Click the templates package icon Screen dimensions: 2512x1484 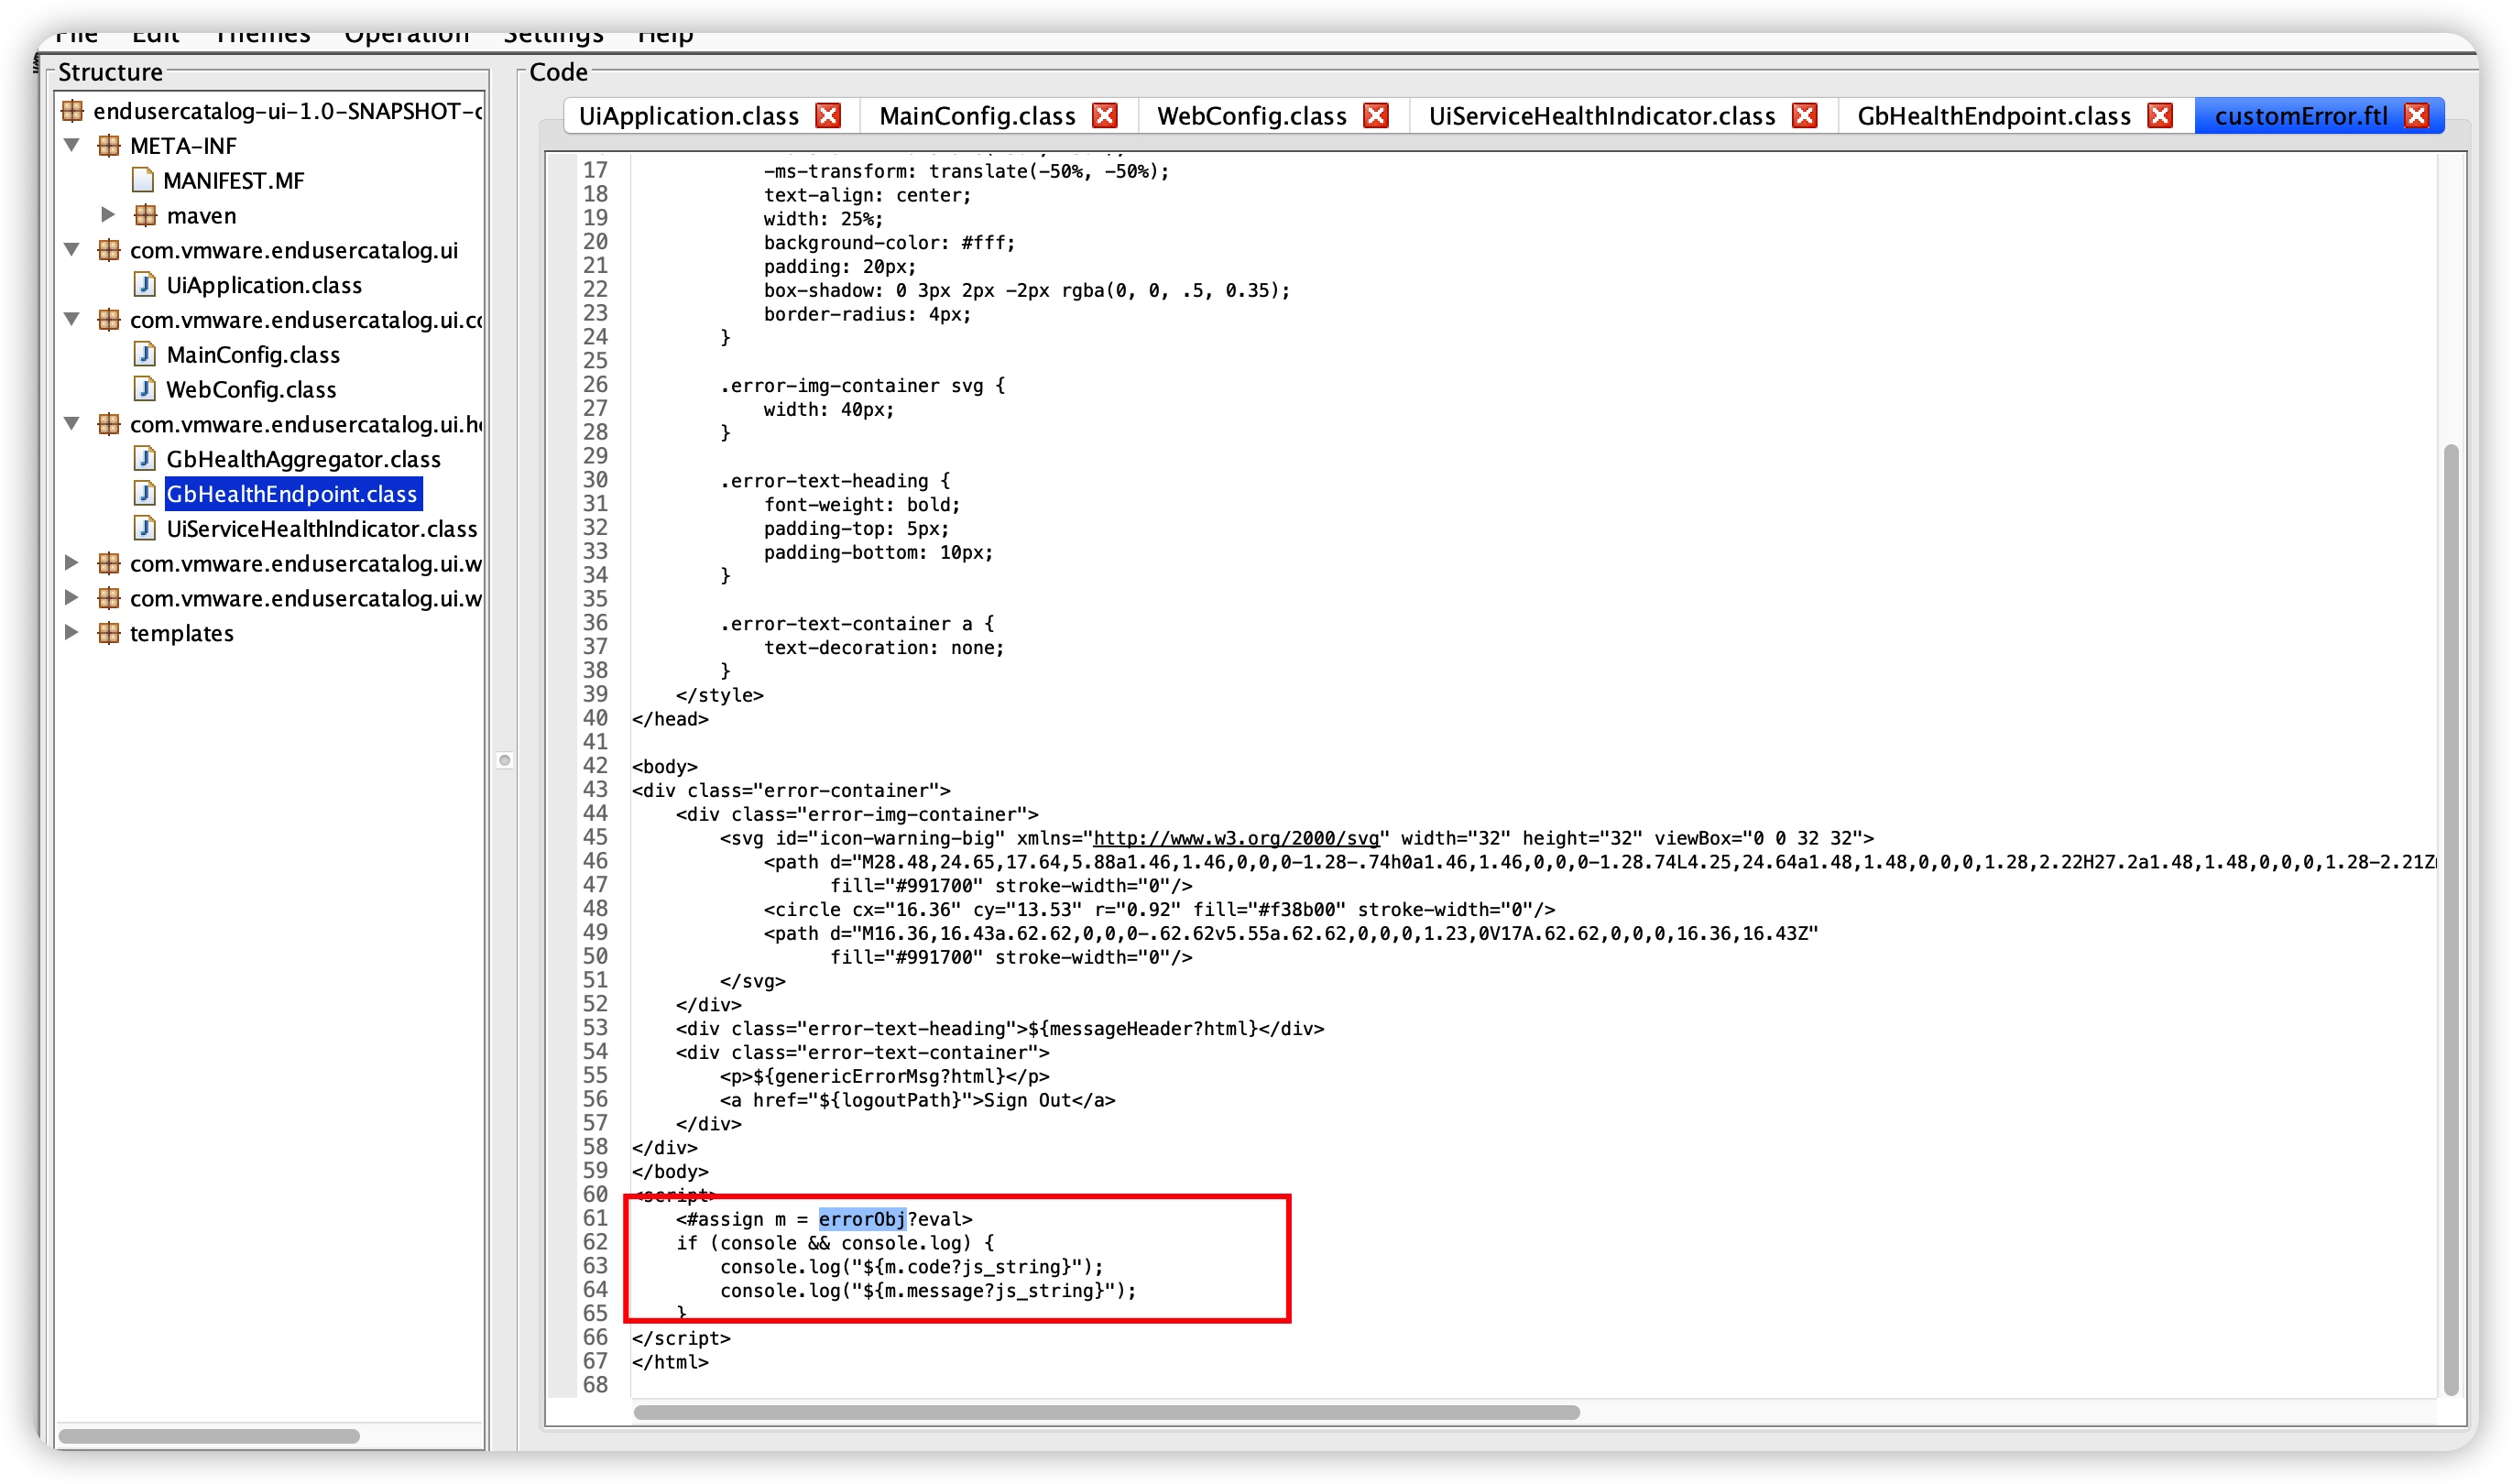pyautogui.click(x=109, y=633)
